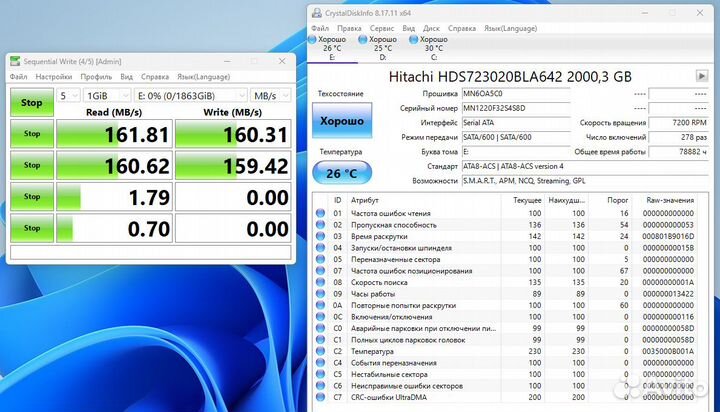
Task: Open Язык(Language) menu in CrystalDiskMark
Action: (x=203, y=77)
